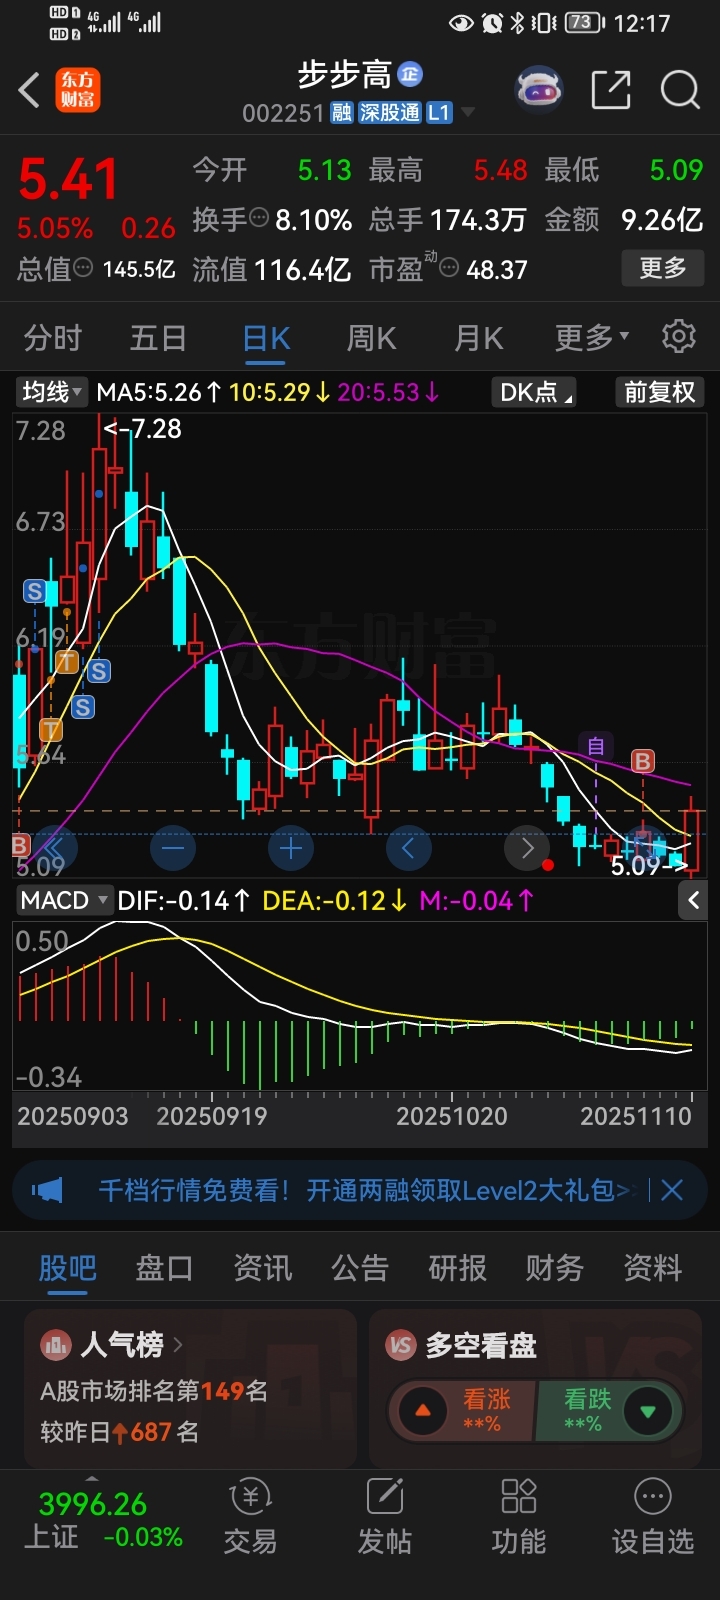Zoom in chart with plus button
Viewport: 720px width, 1600px height.
(x=291, y=849)
